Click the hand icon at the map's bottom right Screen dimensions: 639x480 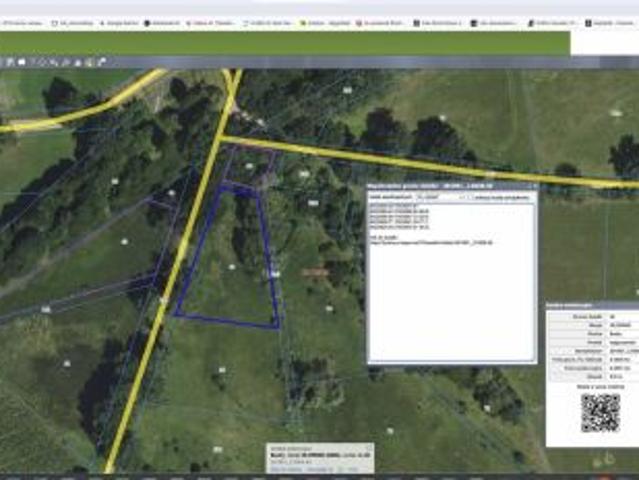point(610,459)
